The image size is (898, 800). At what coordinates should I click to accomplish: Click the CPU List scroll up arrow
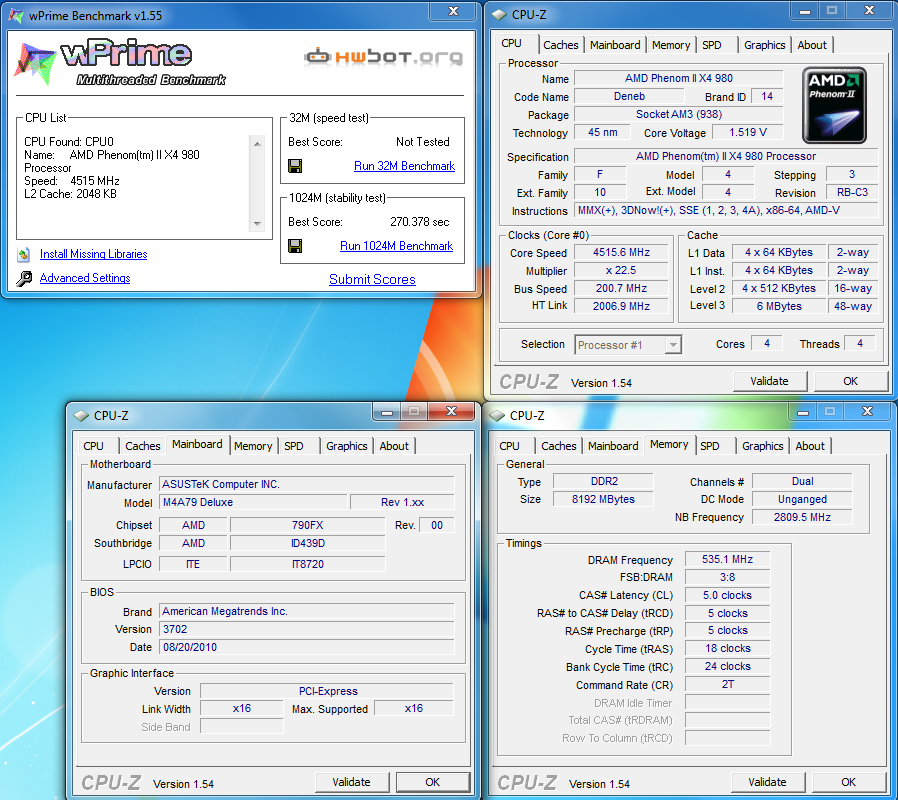pyautogui.click(x=258, y=144)
